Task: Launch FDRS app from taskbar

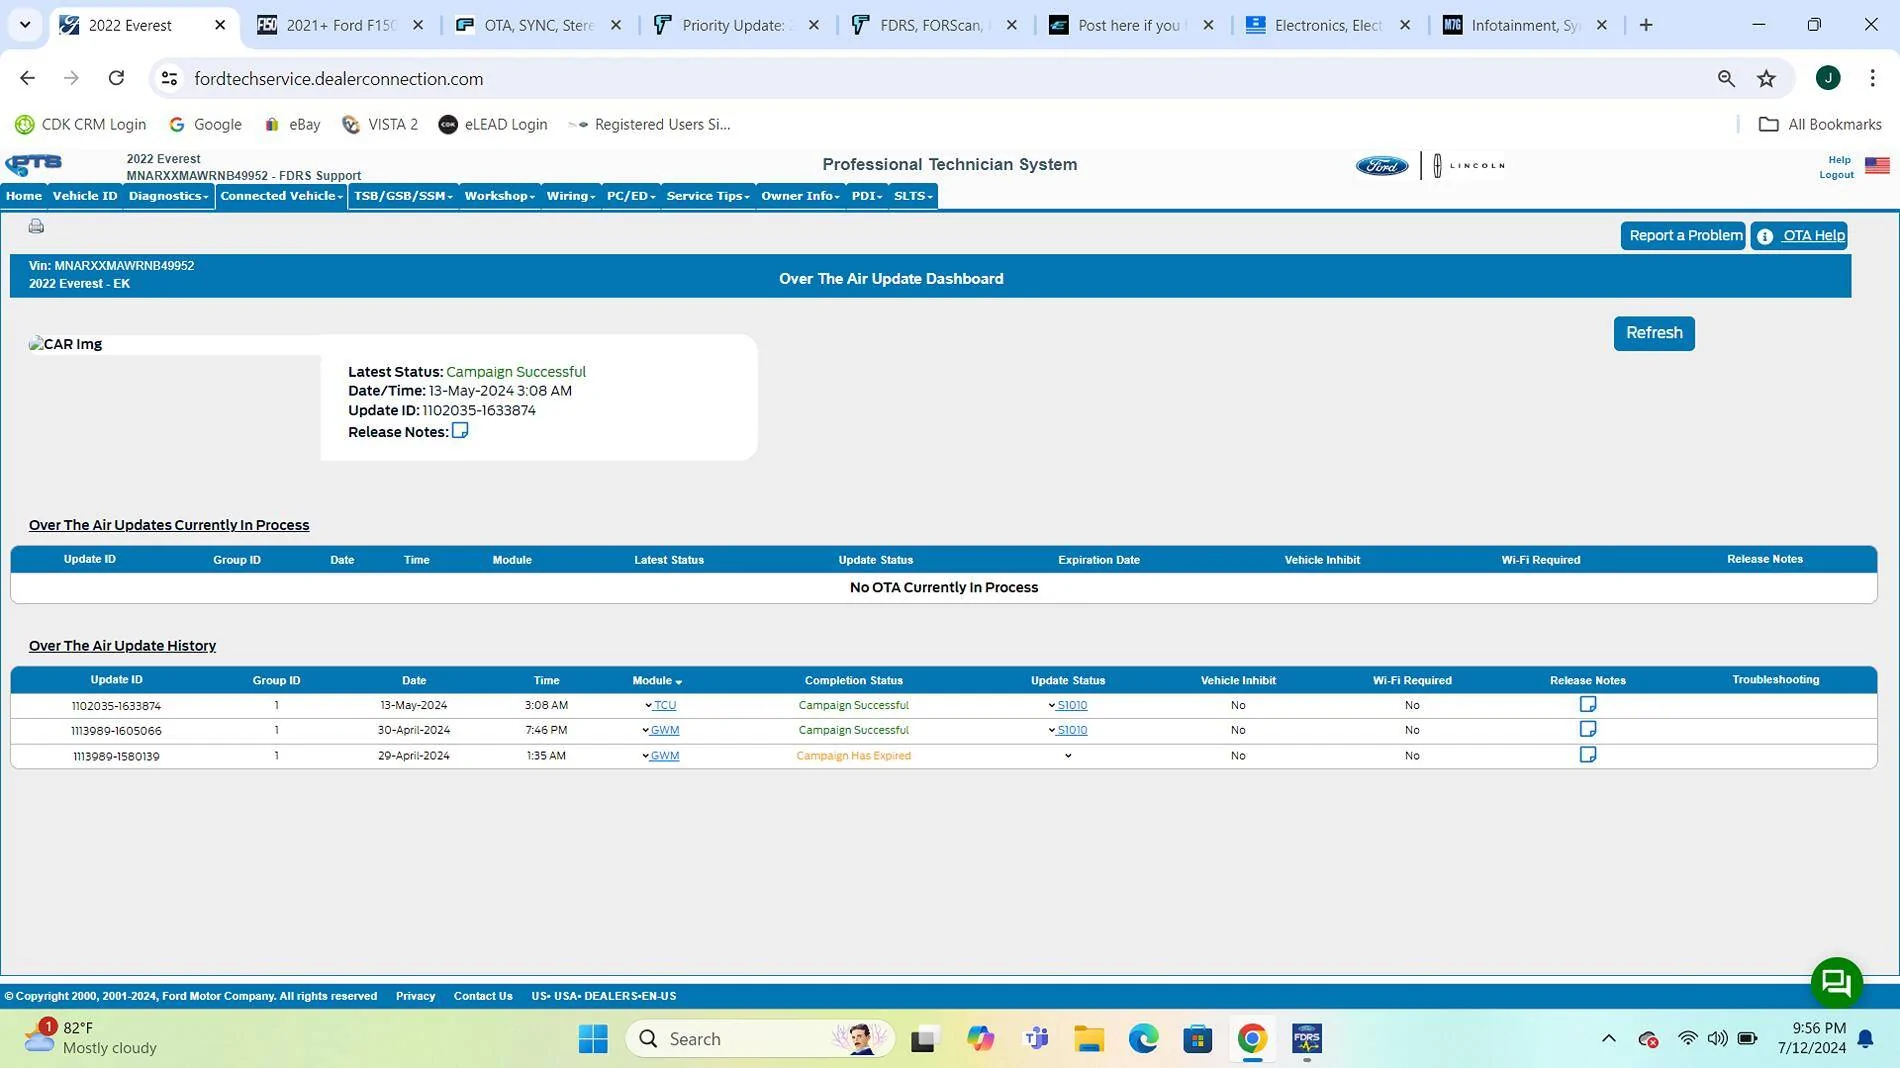Action: pyautogui.click(x=1307, y=1039)
